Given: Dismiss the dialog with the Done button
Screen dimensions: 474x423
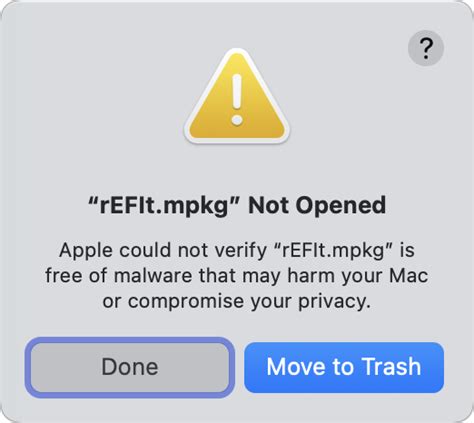Looking at the screenshot, I should [130, 367].
